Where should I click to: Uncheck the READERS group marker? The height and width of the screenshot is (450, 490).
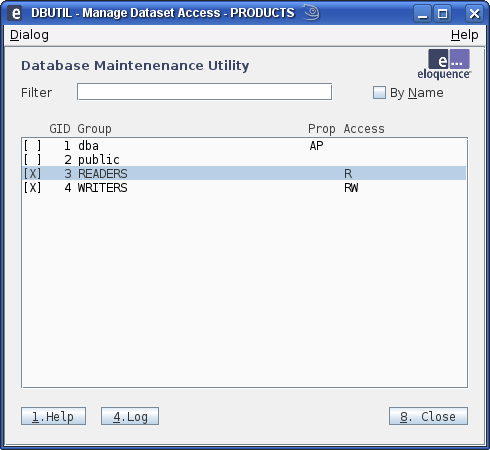pos(33,174)
